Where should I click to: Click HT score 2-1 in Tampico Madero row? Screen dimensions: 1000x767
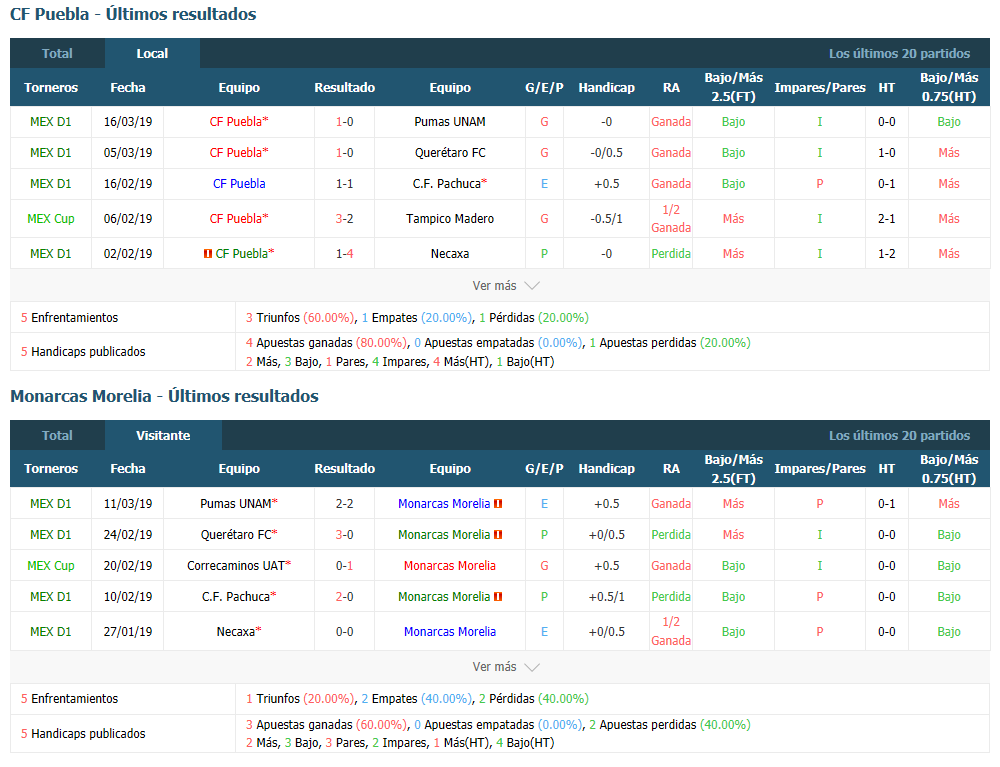tap(886, 219)
